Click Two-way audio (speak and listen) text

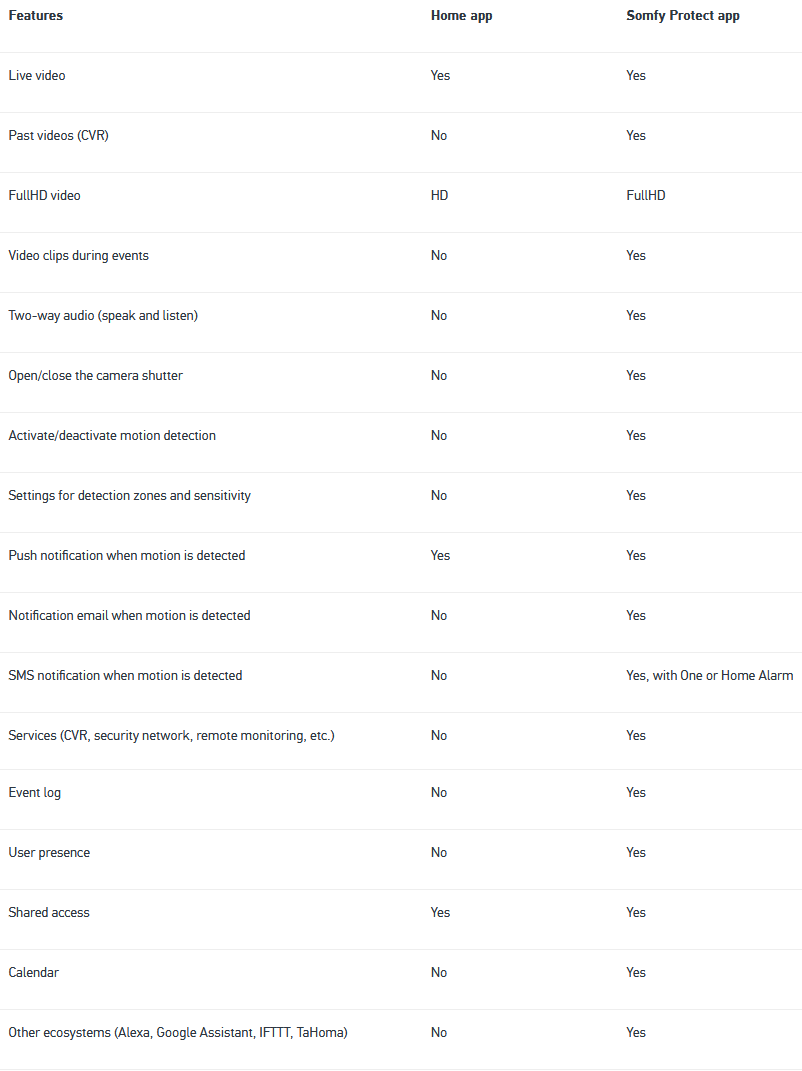pyautogui.click(x=103, y=316)
